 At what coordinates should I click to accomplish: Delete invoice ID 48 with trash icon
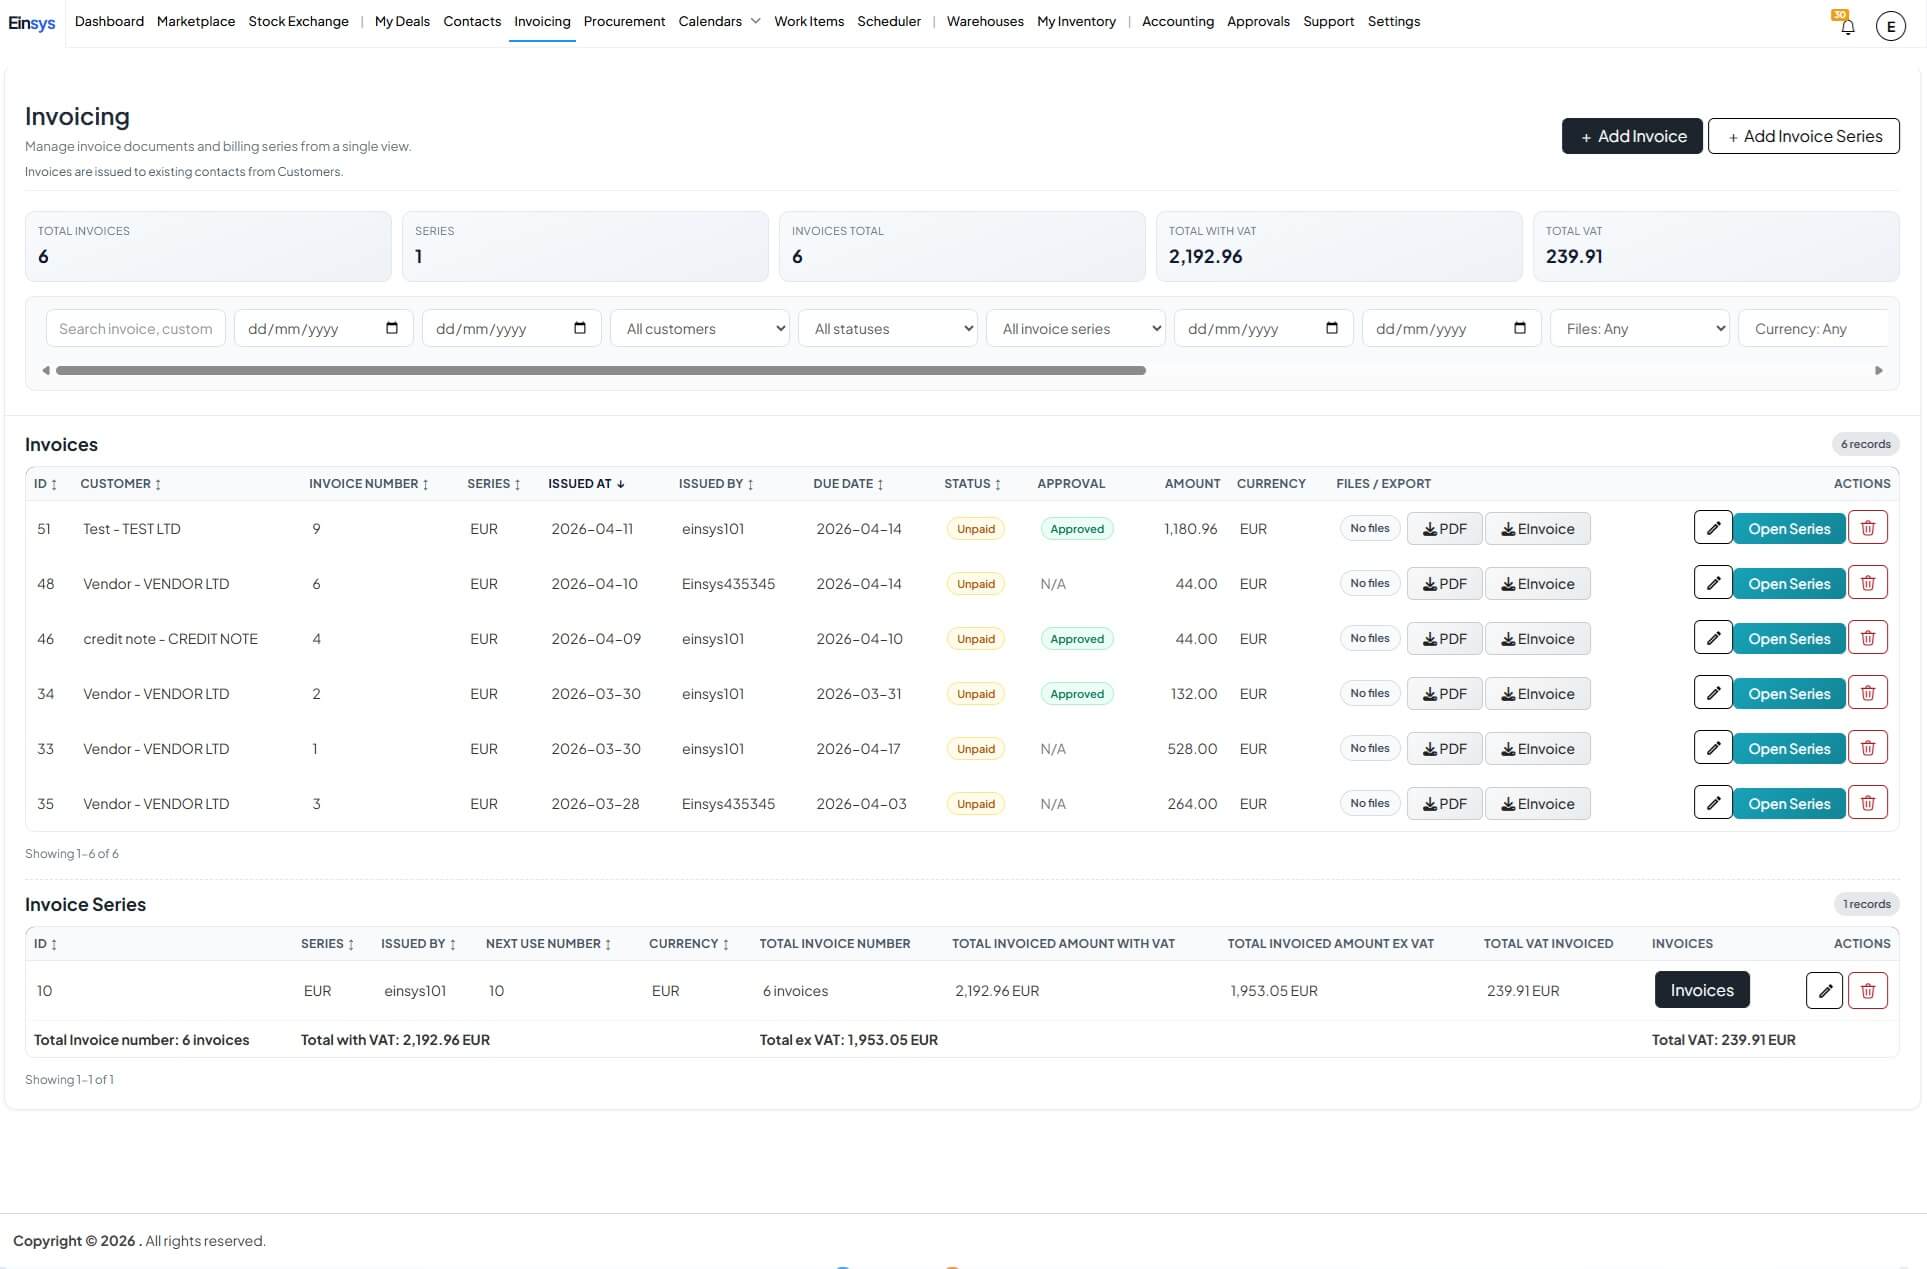[x=1867, y=583]
